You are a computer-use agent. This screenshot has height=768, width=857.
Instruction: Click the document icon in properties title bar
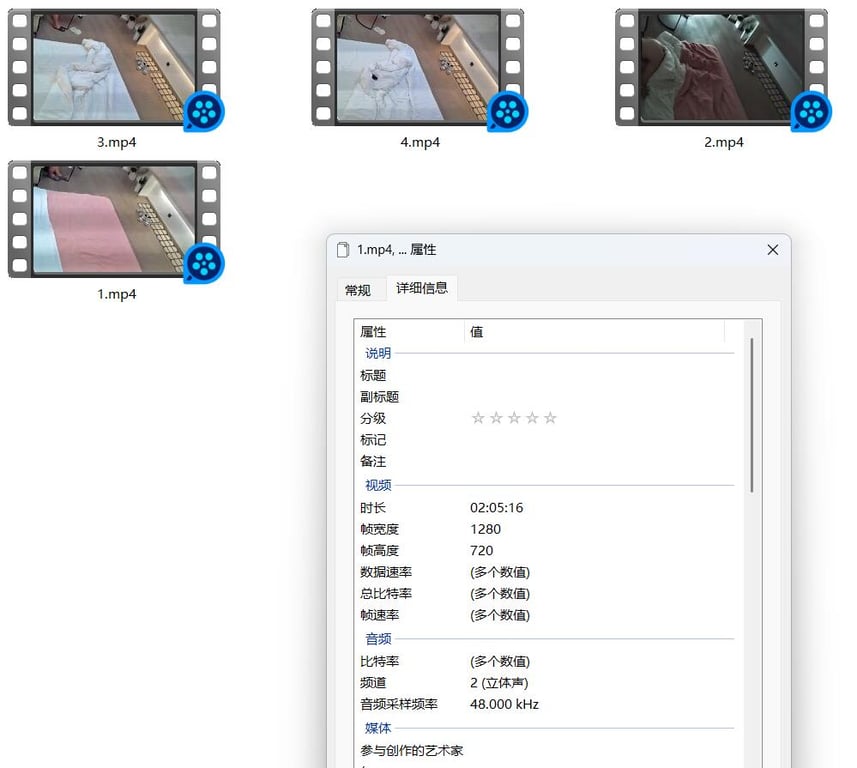(x=343, y=250)
